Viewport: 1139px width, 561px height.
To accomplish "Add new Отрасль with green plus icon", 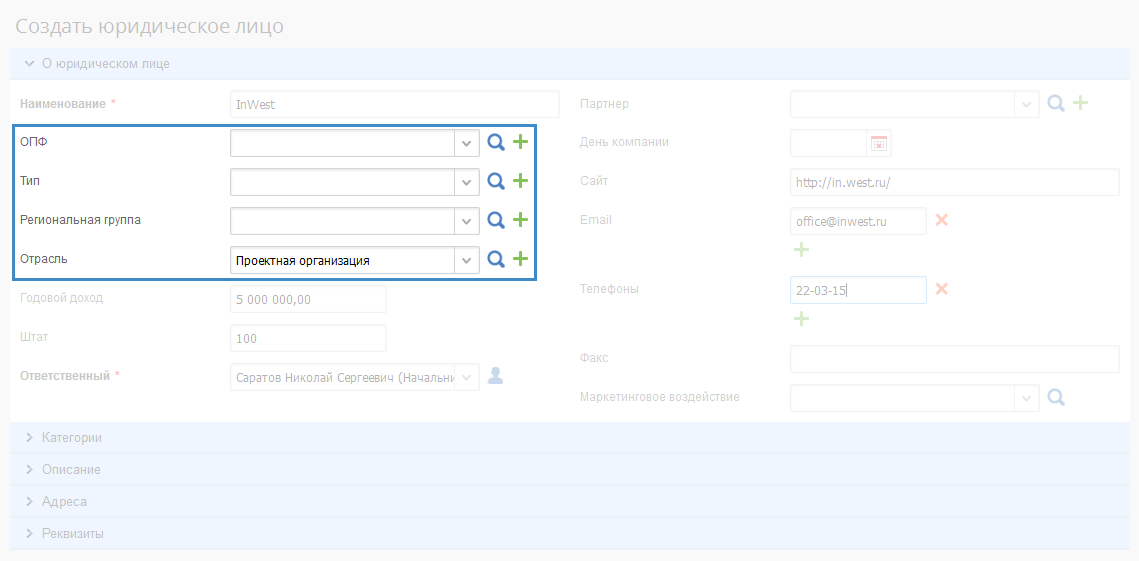I will [520, 259].
